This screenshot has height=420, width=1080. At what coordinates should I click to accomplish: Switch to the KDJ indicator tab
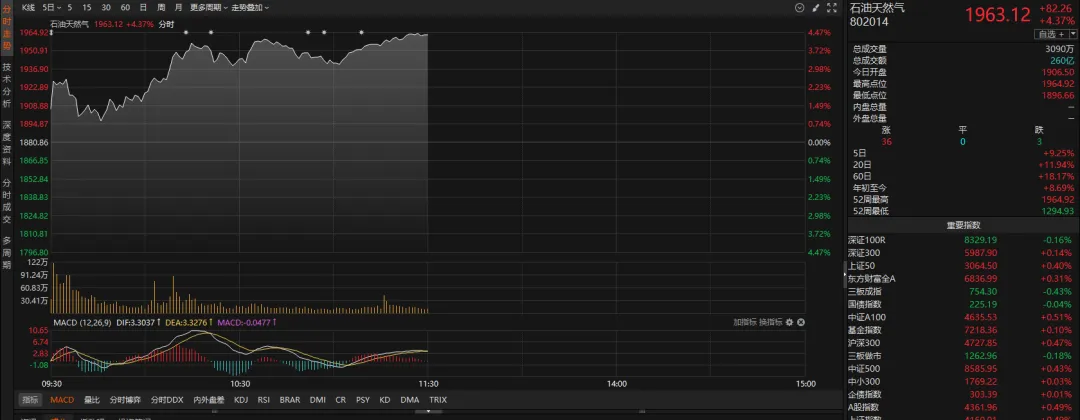pyautogui.click(x=241, y=399)
